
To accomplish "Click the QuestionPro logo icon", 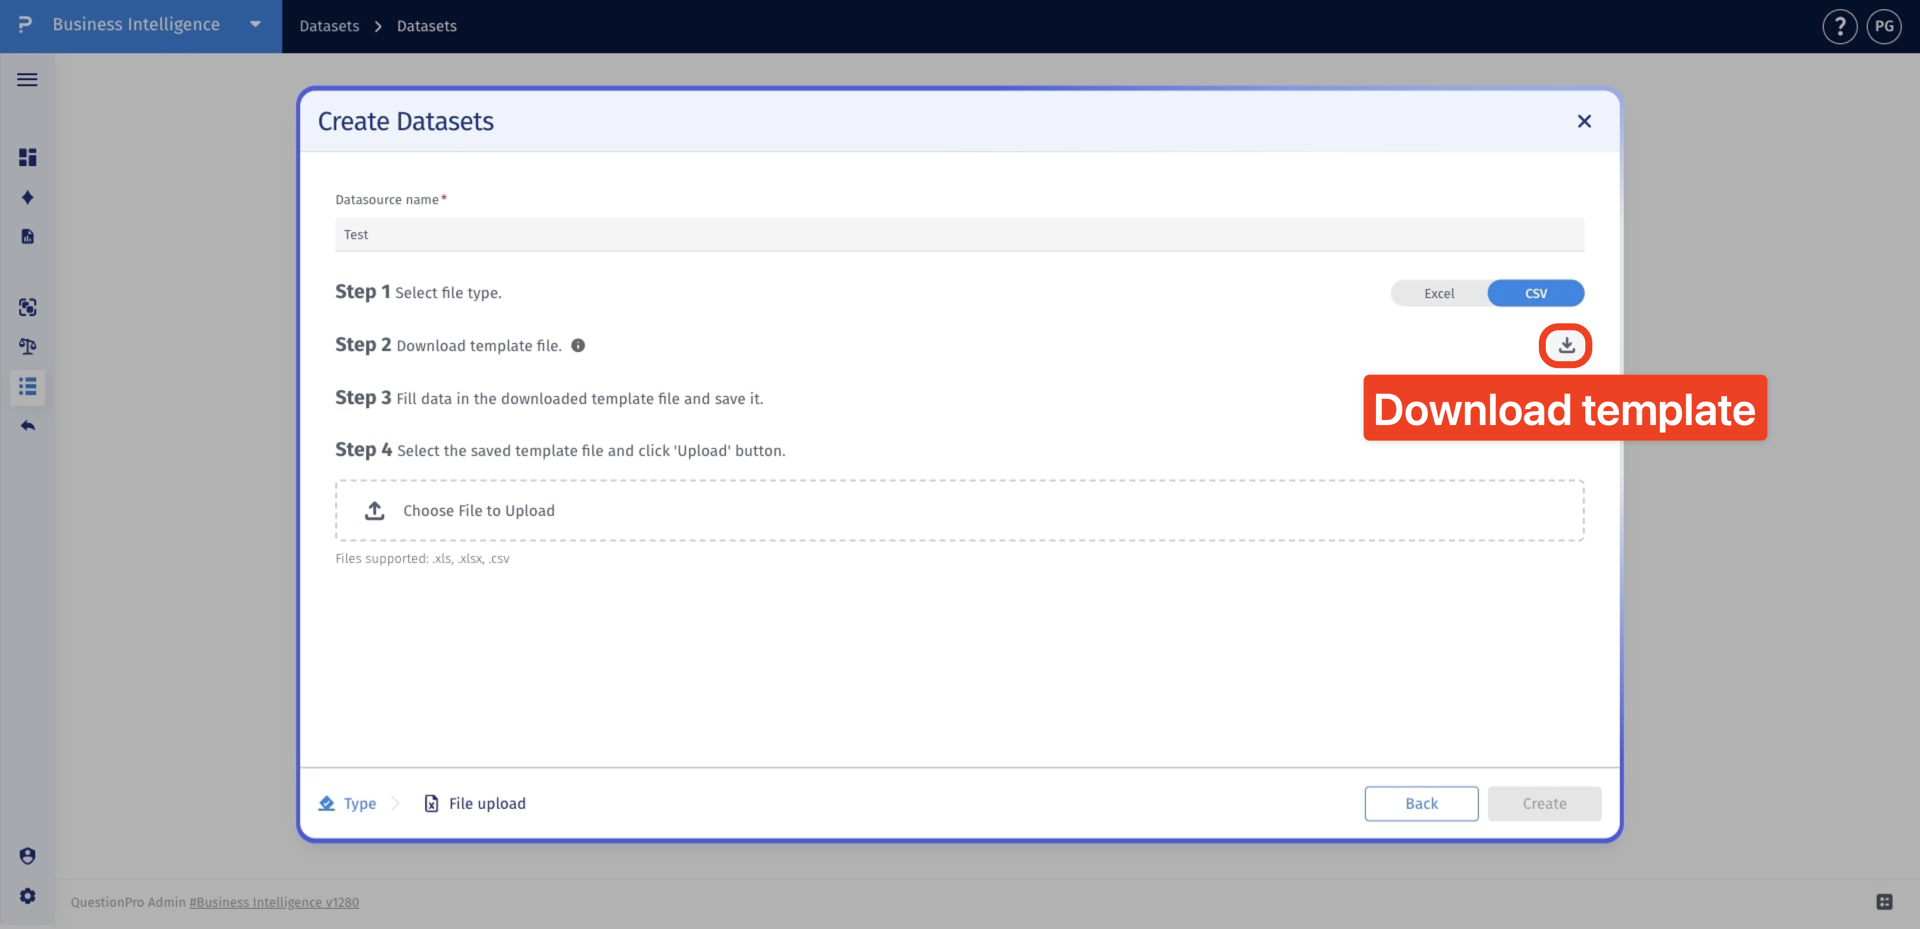I will pyautogui.click(x=25, y=24).
